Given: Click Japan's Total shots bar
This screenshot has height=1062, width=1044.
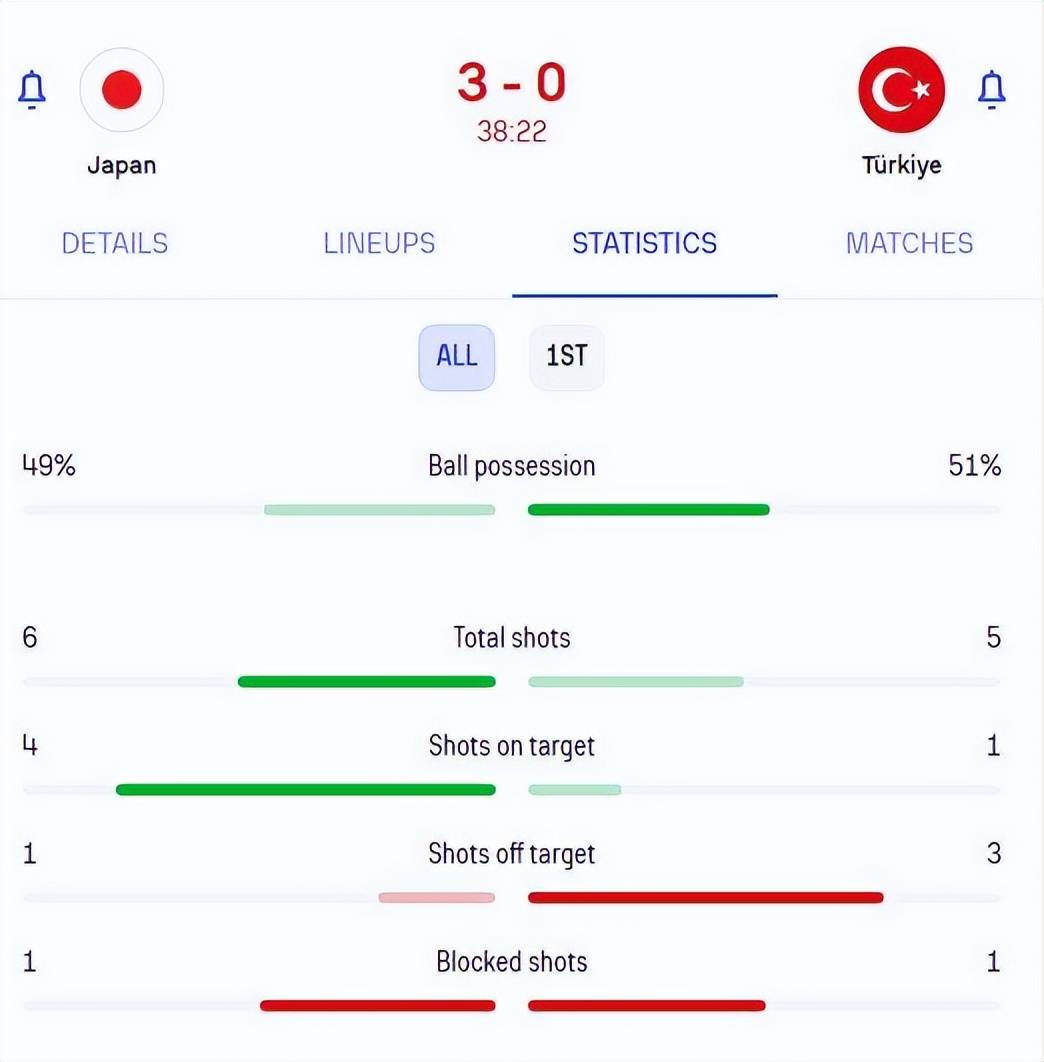Looking at the screenshot, I should click(x=367, y=681).
